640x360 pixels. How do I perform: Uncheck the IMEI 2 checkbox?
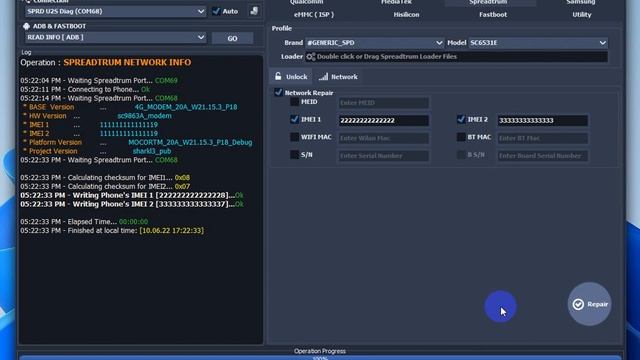[461, 119]
